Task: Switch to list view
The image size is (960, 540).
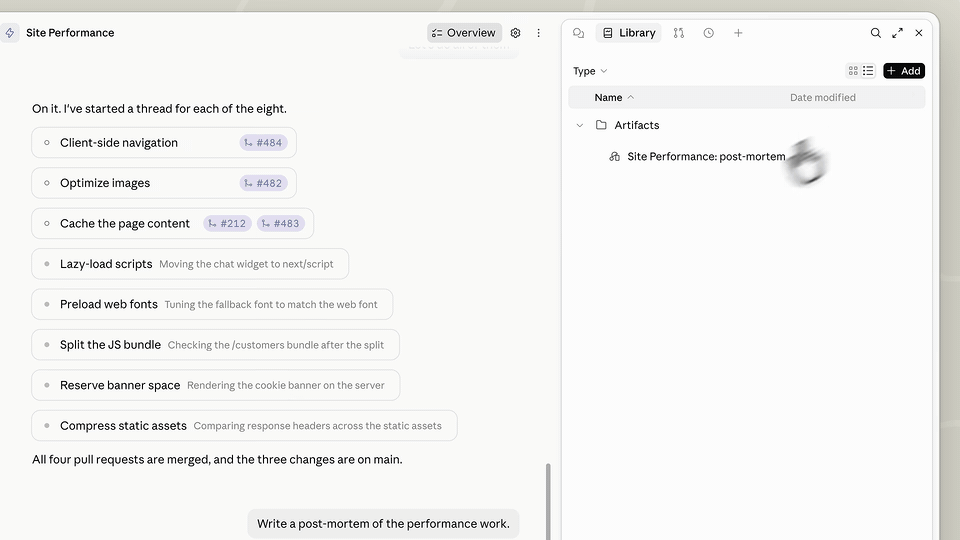Action: click(x=868, y=71)
